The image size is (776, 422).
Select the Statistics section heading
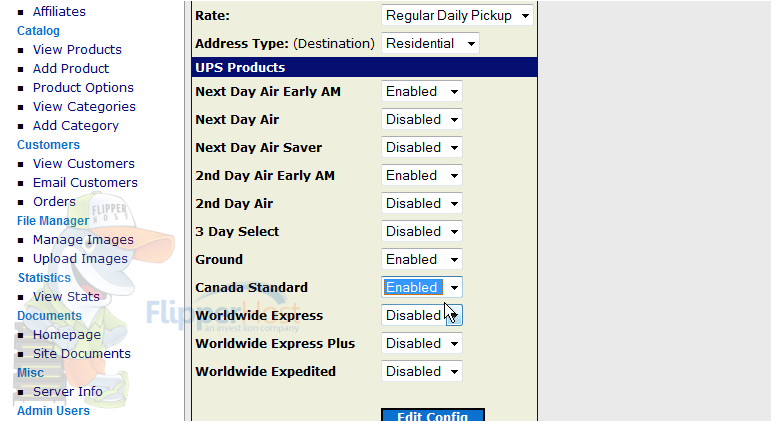pyautogui.click(x=45, y=278)
